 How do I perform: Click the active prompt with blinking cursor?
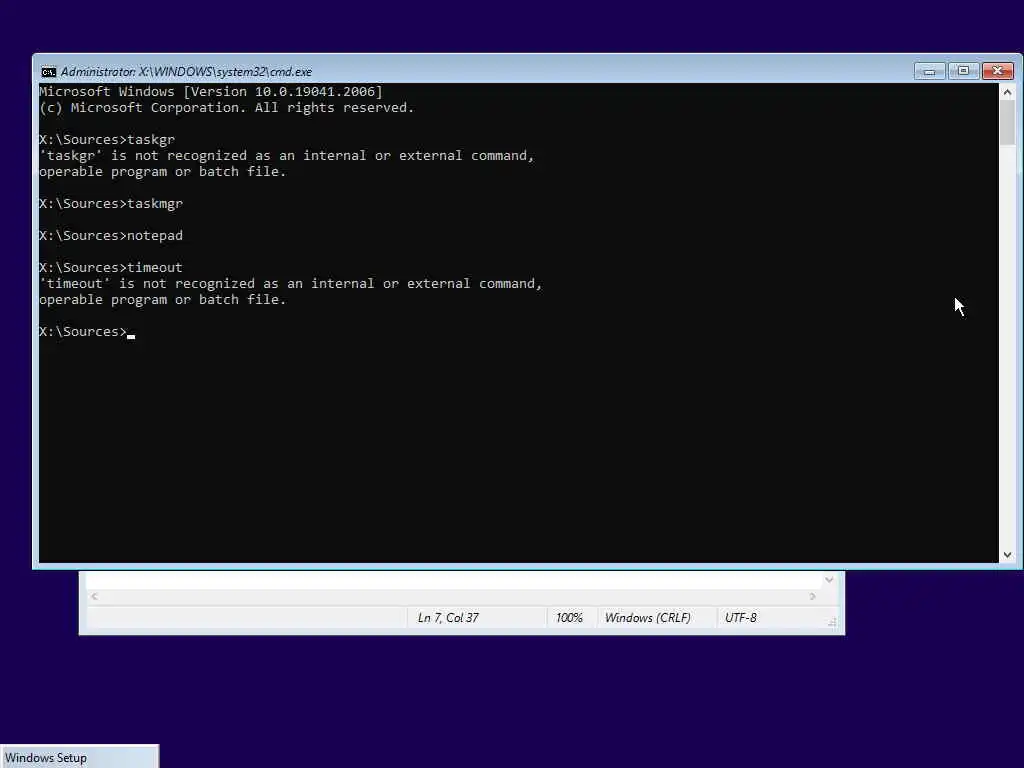87,332
